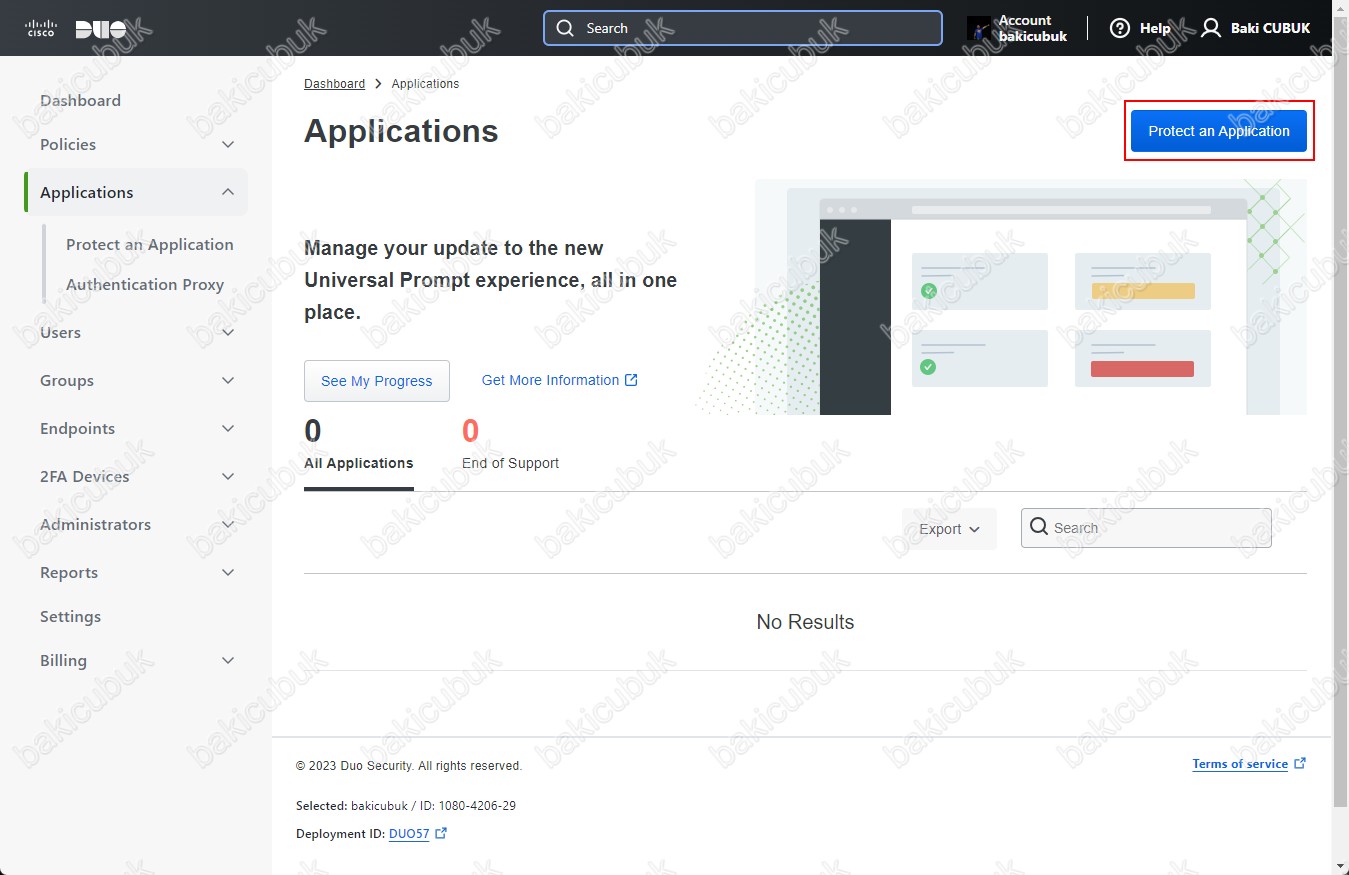The image size is (1349, 875).
Task: Click the magnifier icon in the applications search box
Action: point(1039,527)
